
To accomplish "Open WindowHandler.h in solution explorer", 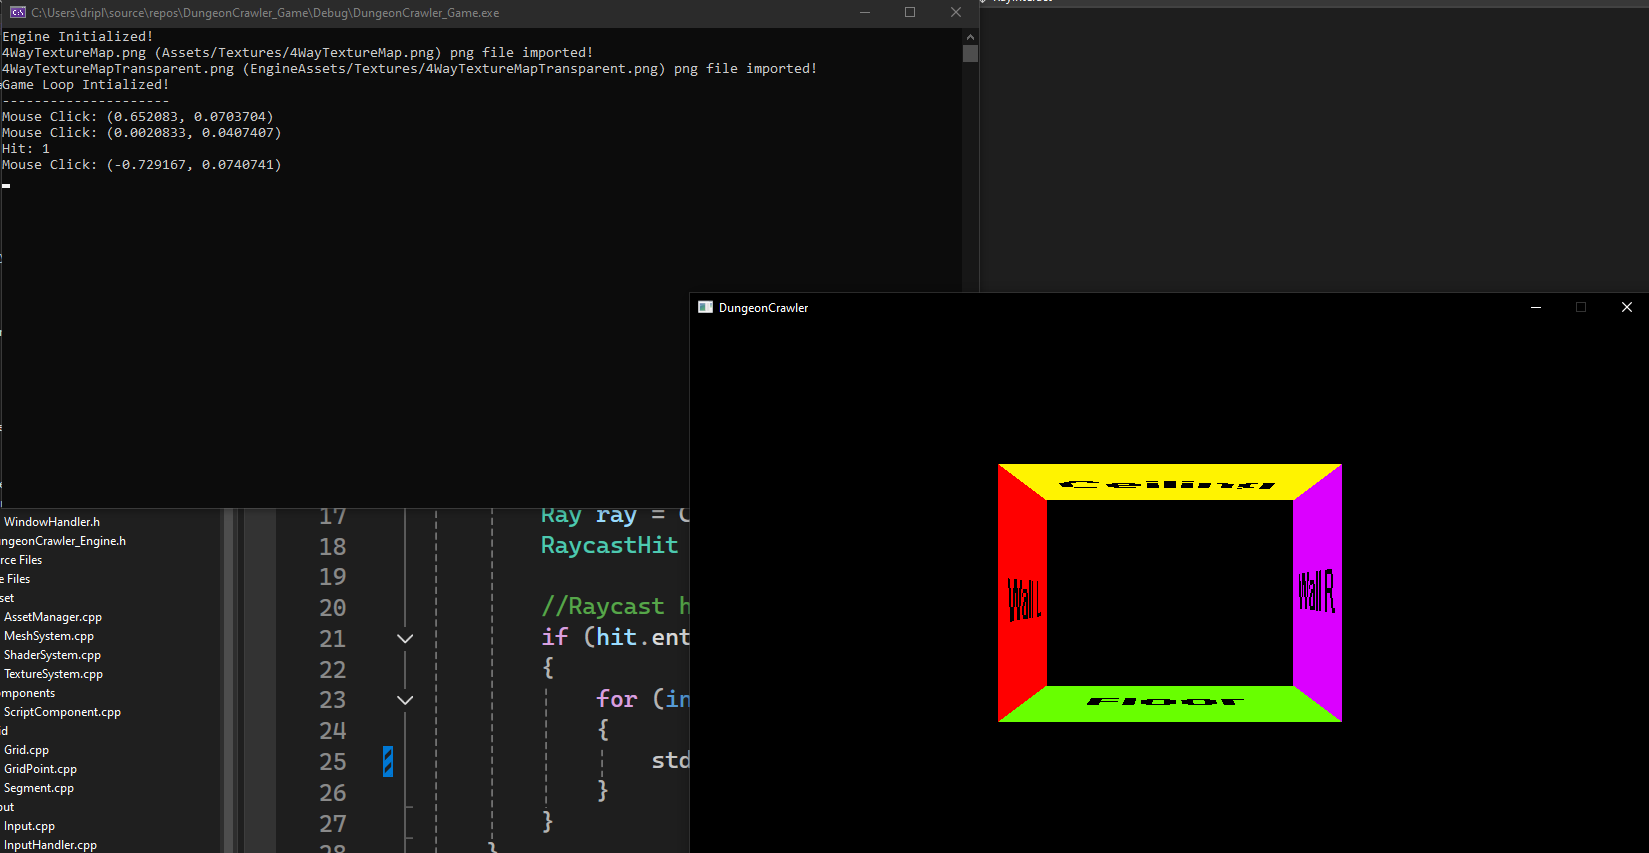I will (52, 522).
